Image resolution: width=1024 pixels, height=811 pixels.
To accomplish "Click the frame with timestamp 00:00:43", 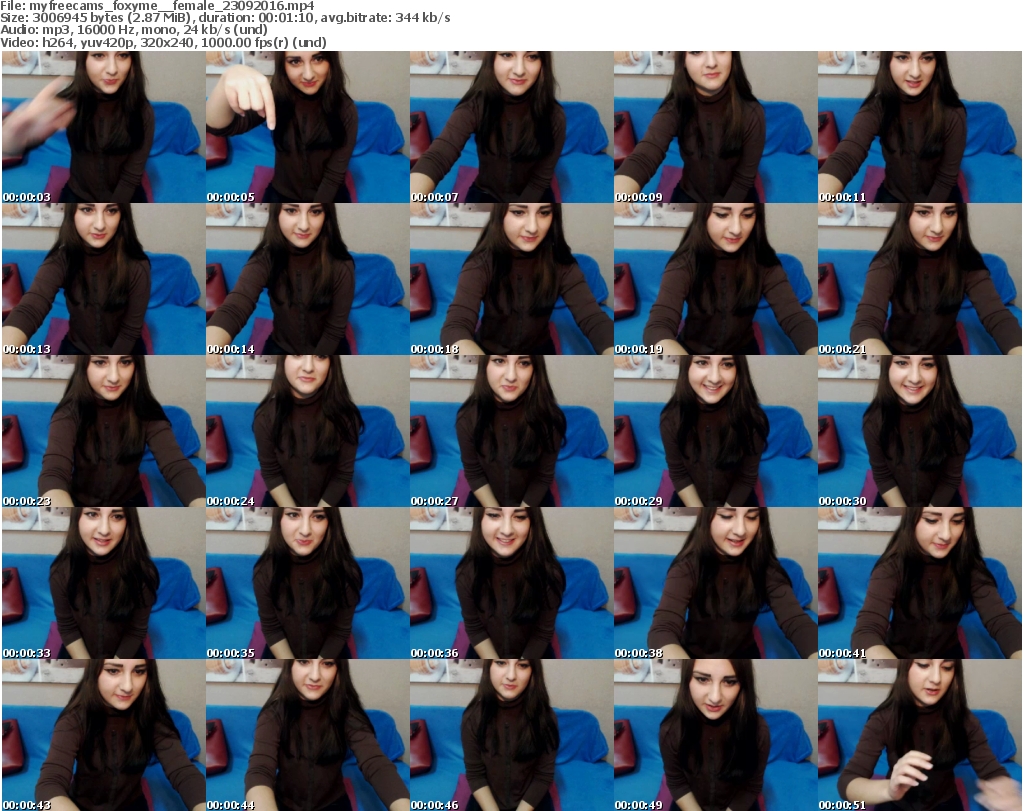I will point(104,735).
